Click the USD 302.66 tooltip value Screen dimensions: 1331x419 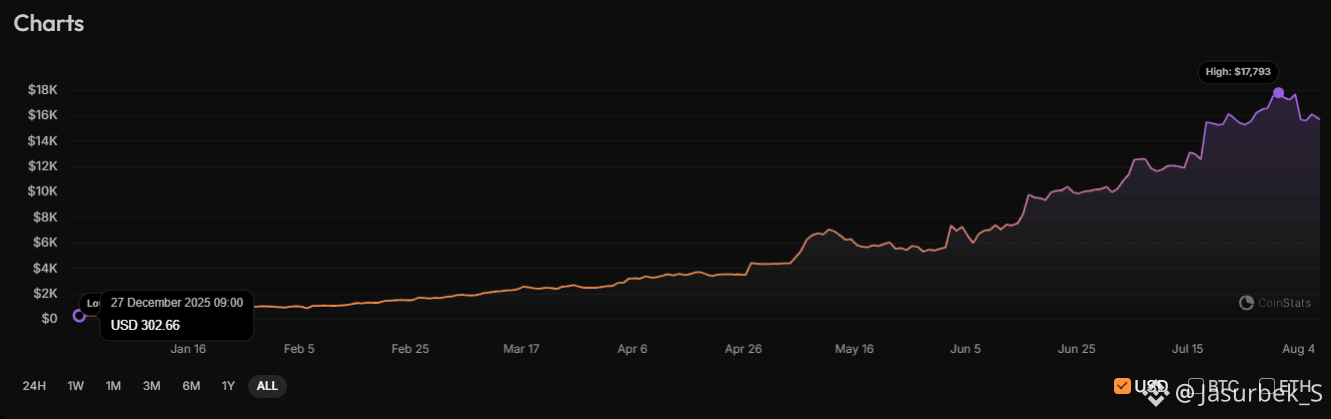pos(145,325)
